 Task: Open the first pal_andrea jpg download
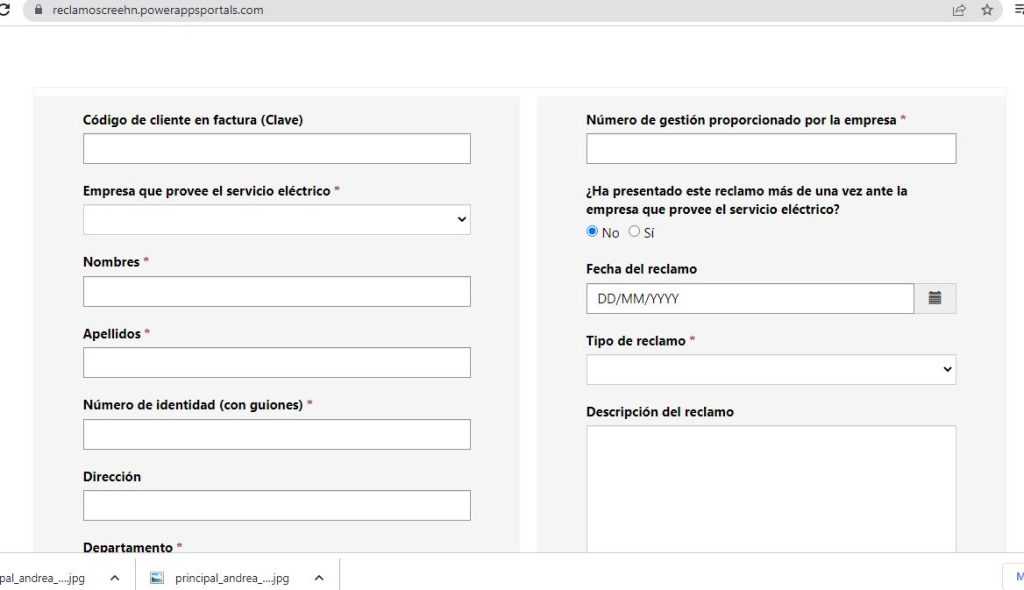click(x=42, y=578)
